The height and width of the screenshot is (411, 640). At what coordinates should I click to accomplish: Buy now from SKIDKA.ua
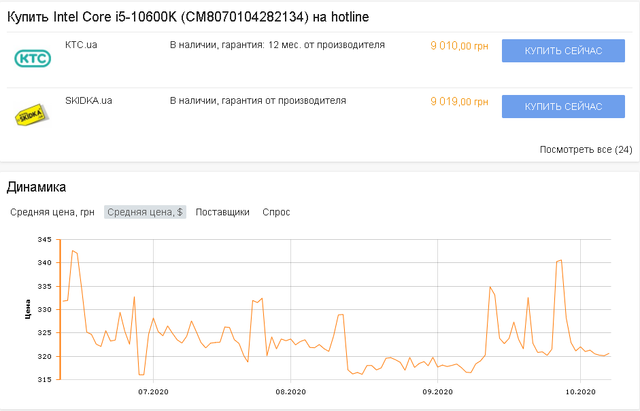tap(563, 107)
